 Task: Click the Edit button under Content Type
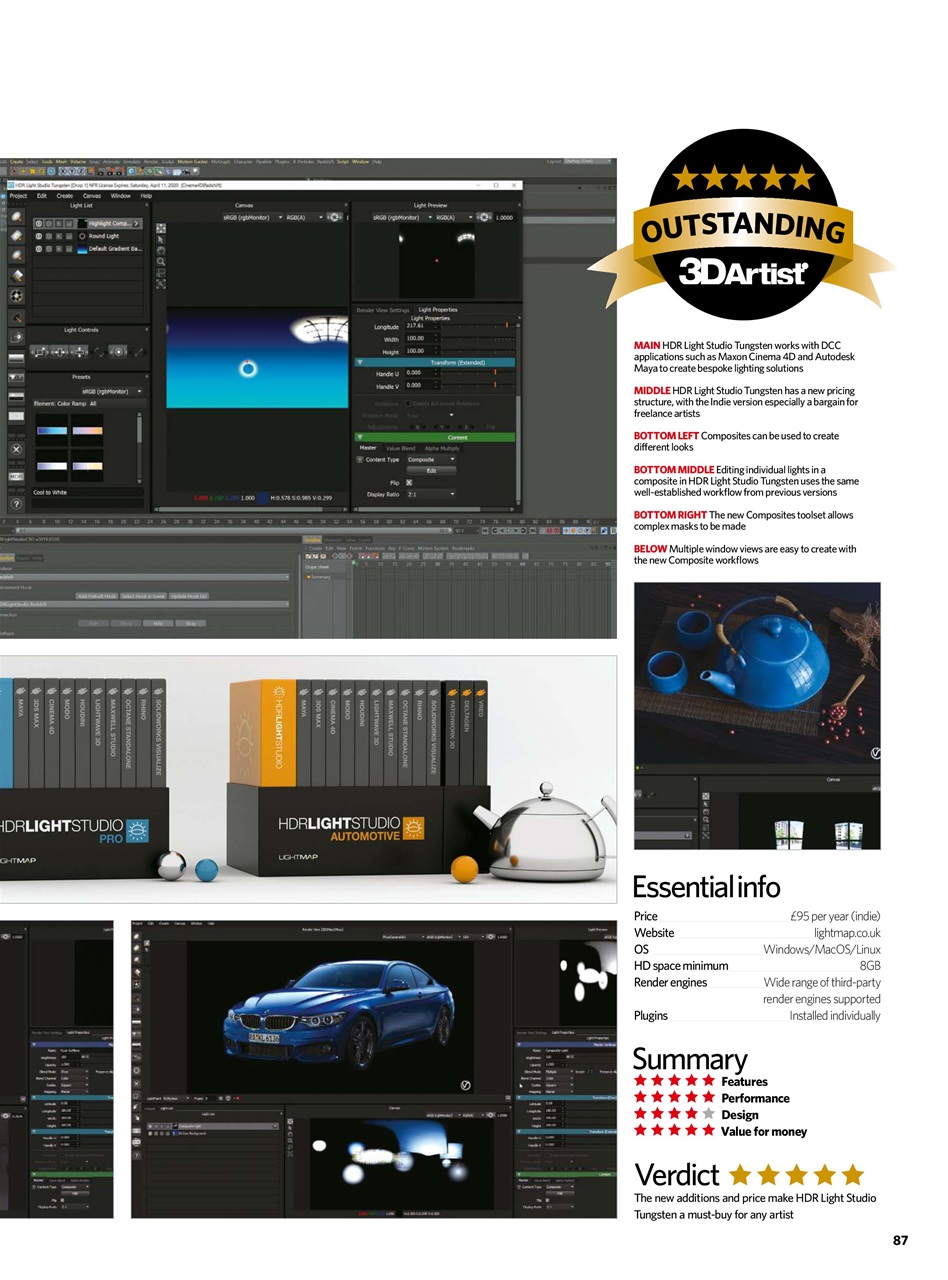[x=431, y=470]
